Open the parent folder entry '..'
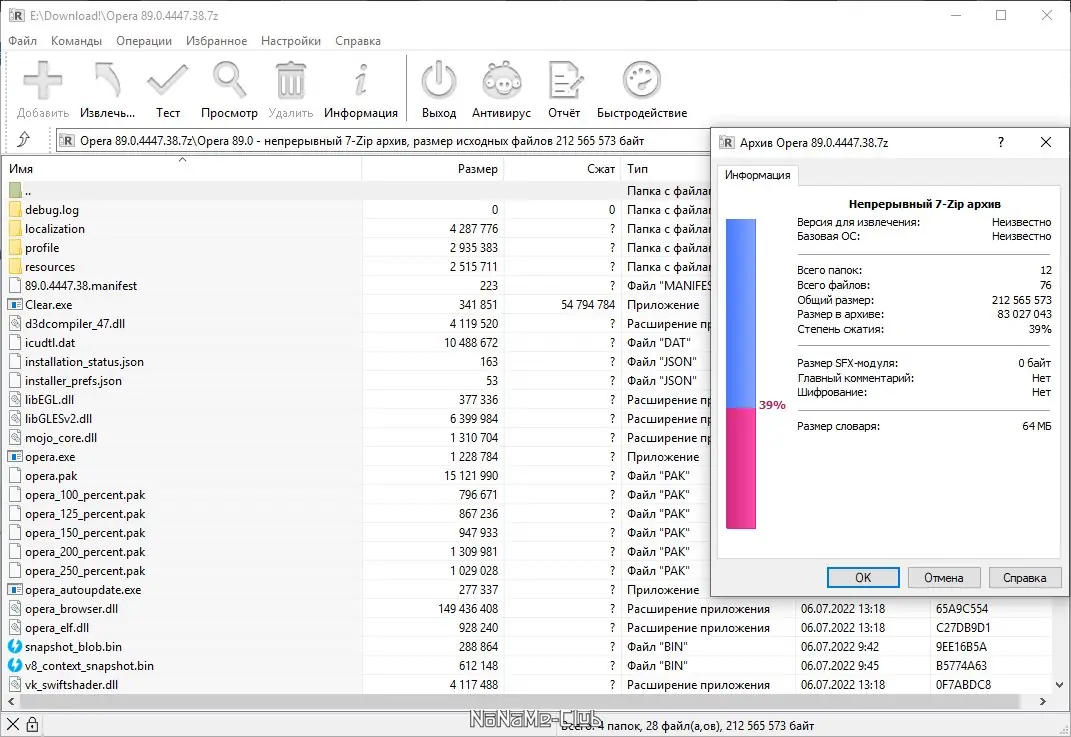 pos(32,190)
